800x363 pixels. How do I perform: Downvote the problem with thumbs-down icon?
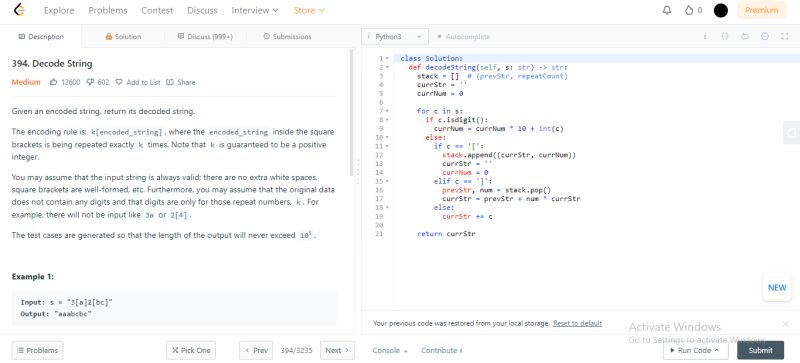click(90, 82)
